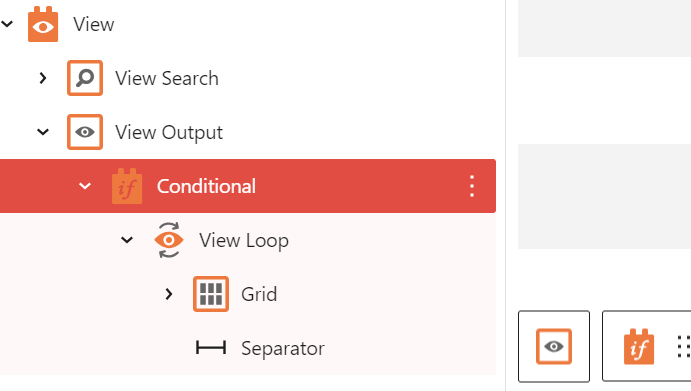This screenshot has width=691, height=391.
Task: Click the View Loop eye-with-arrows icon
Action: [169, 240]
